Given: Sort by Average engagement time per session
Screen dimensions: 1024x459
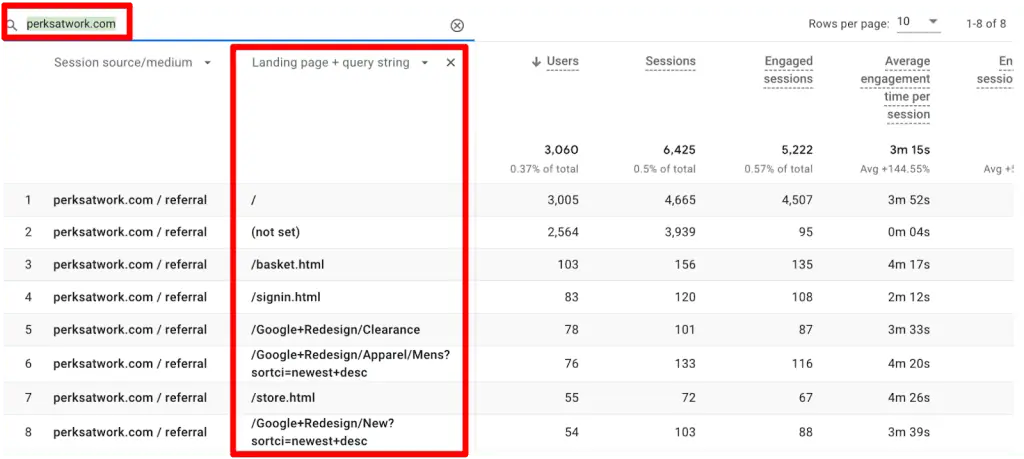Looking at the screenshot, I should [895, 88].
